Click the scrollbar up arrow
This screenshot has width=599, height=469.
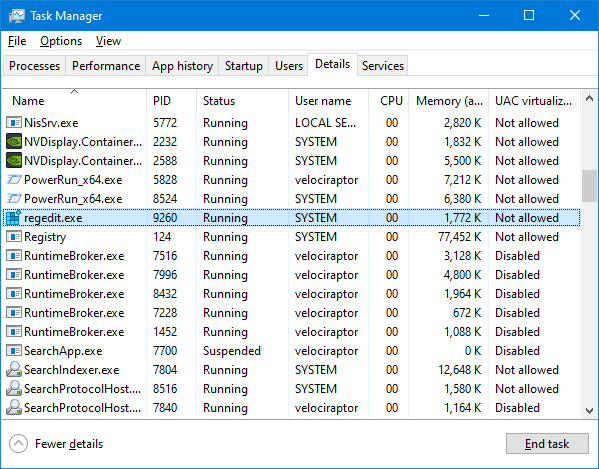[x=589, y=98]
